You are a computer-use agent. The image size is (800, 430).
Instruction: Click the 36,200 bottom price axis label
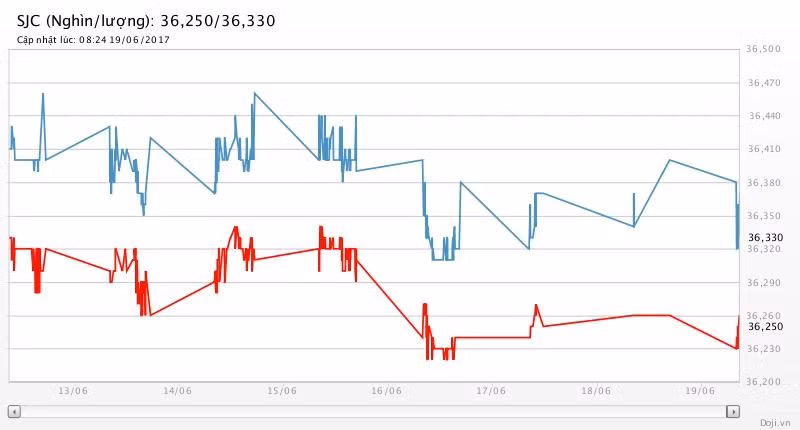(x=764, y=382)
